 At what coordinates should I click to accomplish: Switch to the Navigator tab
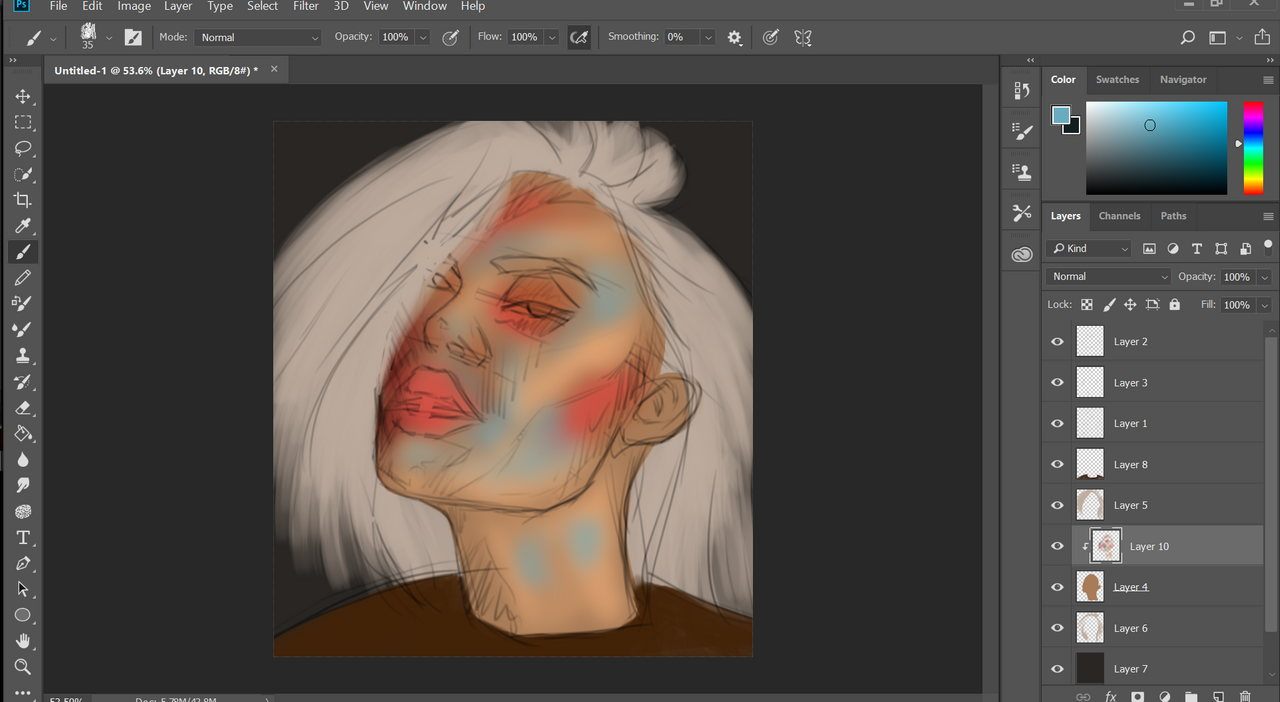1183,80
